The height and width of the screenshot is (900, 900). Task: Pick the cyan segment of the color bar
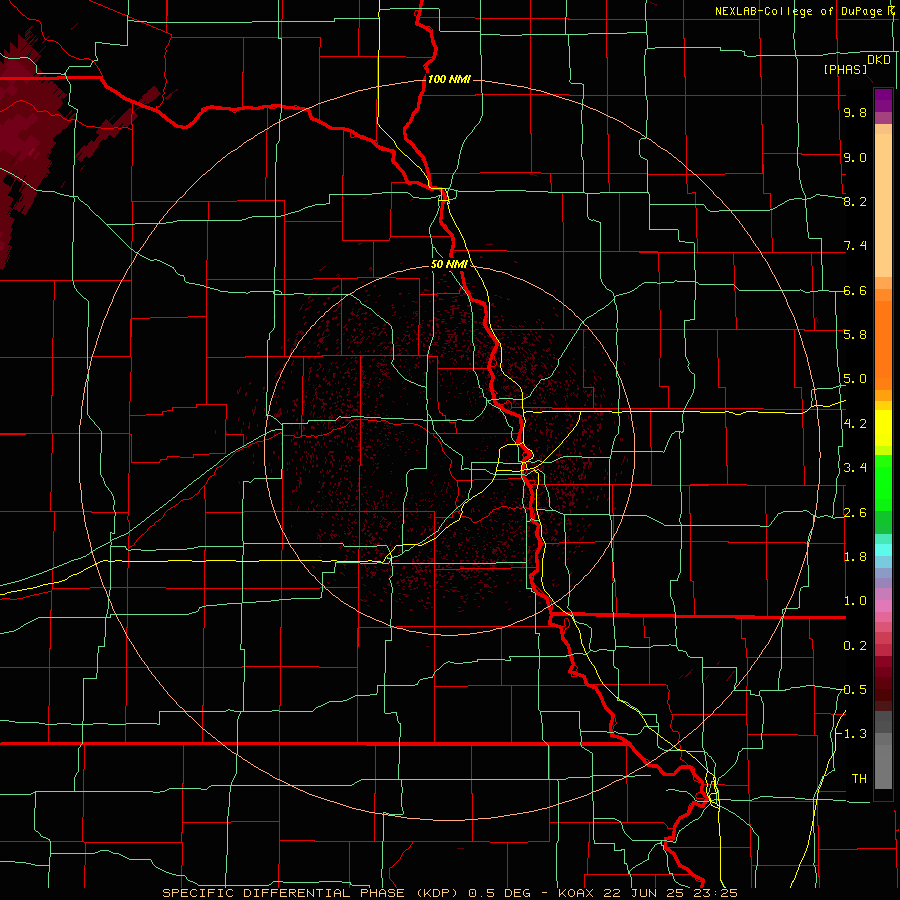(883, 550)
